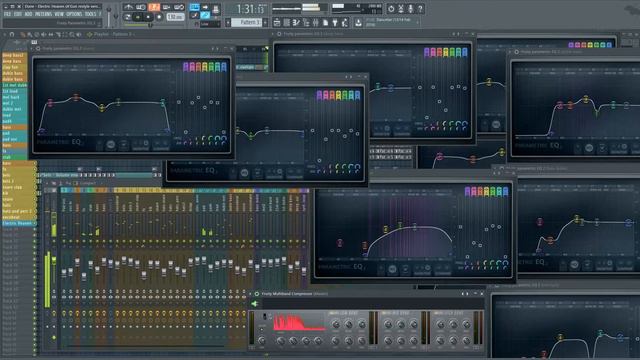Click the plugin picker plug icon
The height and width of the screenshot is (360, 640).
[335, 22]
